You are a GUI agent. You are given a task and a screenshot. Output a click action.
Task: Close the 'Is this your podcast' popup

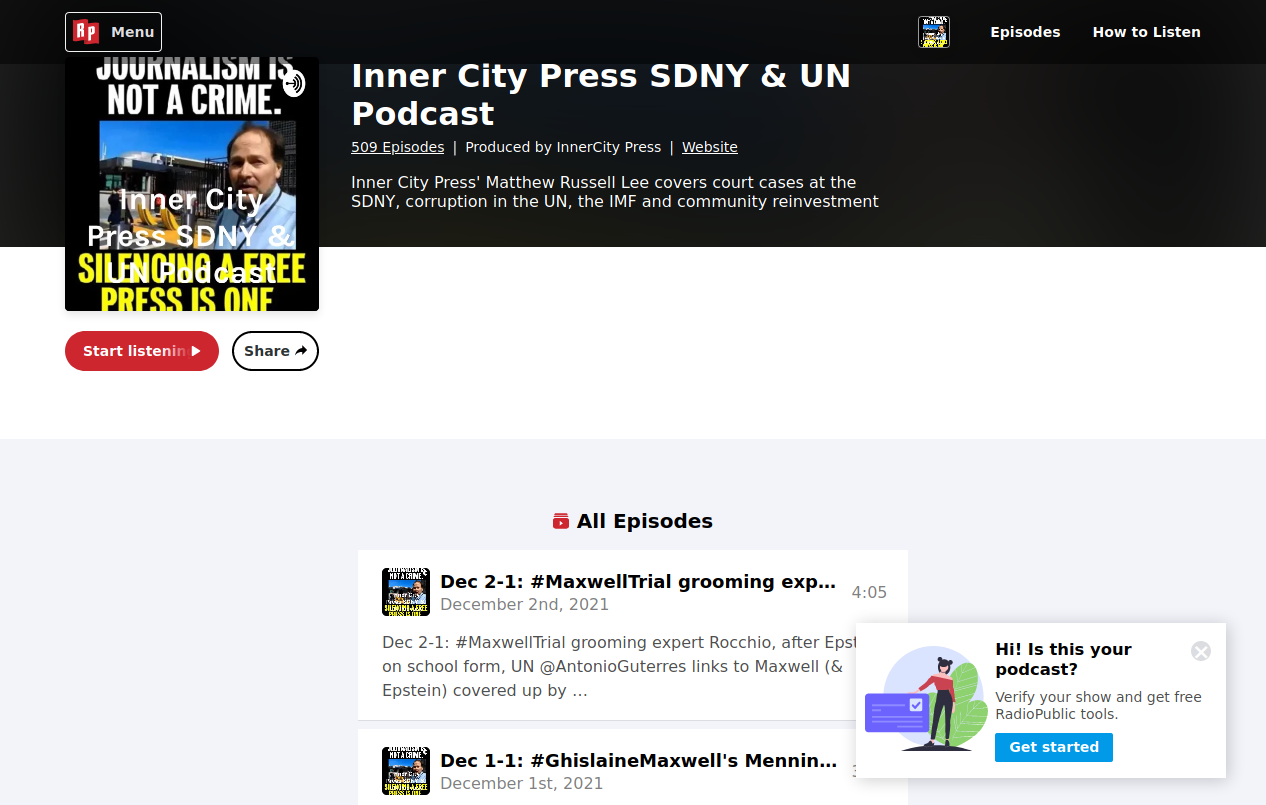1201,651
